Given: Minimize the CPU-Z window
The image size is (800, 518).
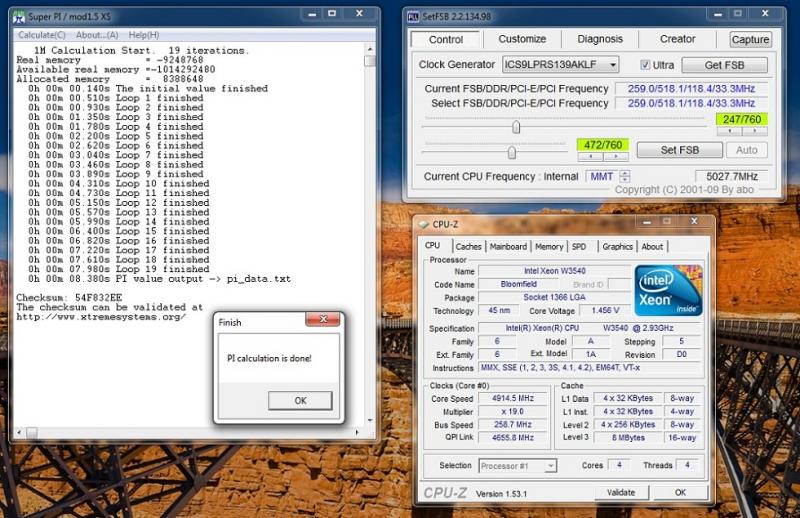Looking at the screenshot, I should 647,222.
